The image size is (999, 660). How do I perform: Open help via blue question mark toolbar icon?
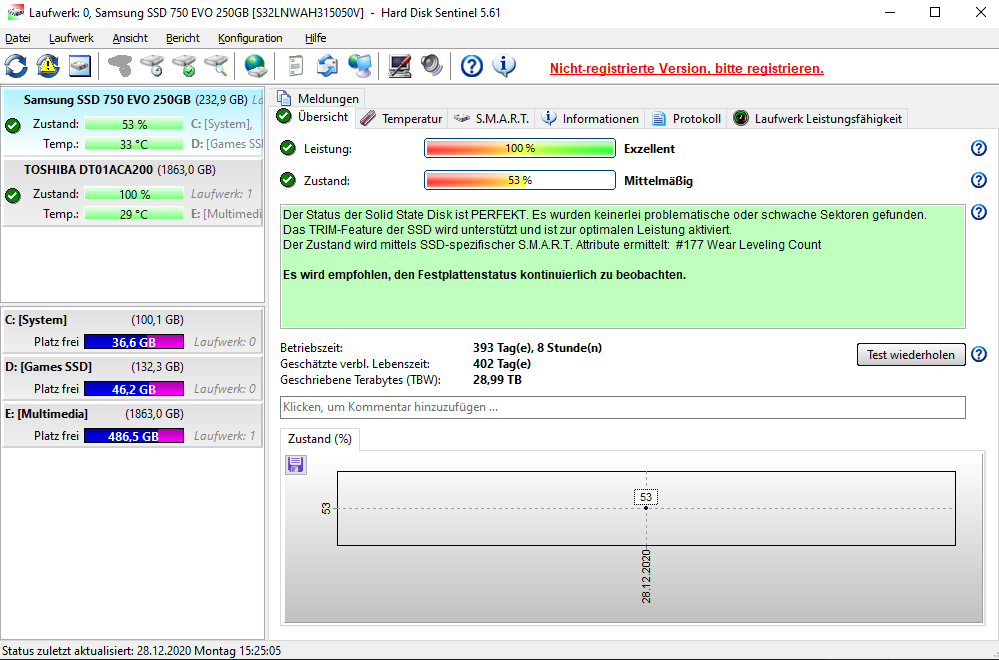(x=471, y=66)
